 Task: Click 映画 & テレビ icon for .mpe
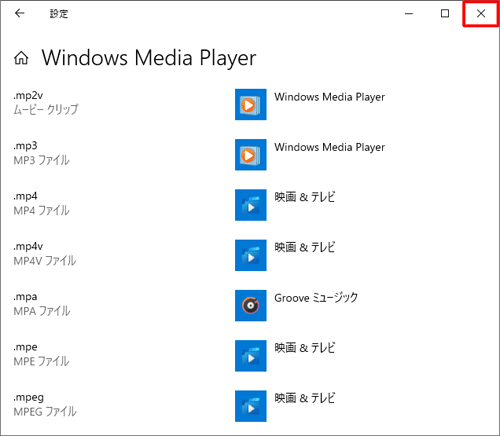pos(251,356)
